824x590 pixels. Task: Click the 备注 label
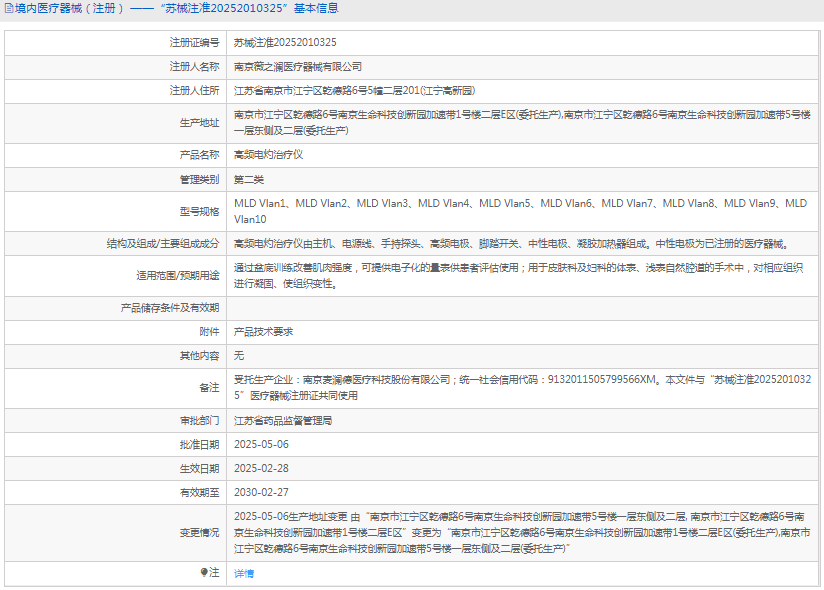(x=210, y=388)
